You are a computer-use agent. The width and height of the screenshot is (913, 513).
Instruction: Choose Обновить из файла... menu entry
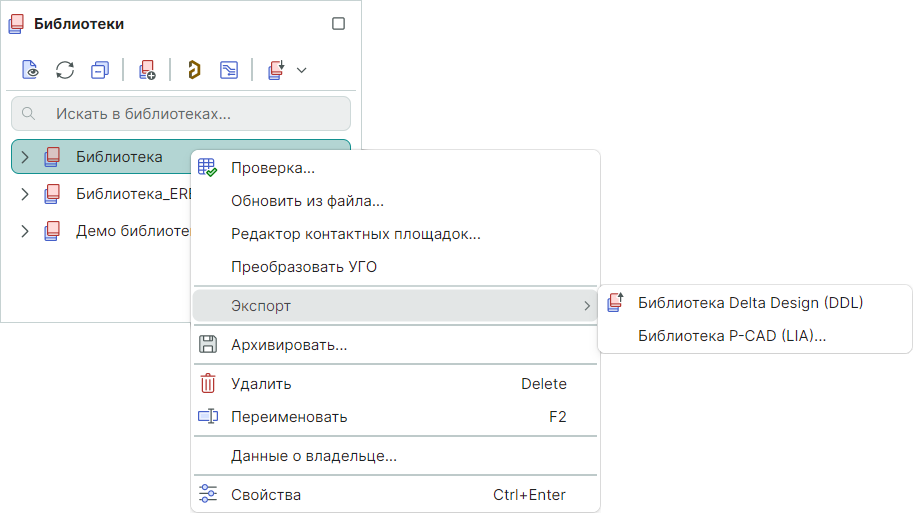[x=307, y=201]
